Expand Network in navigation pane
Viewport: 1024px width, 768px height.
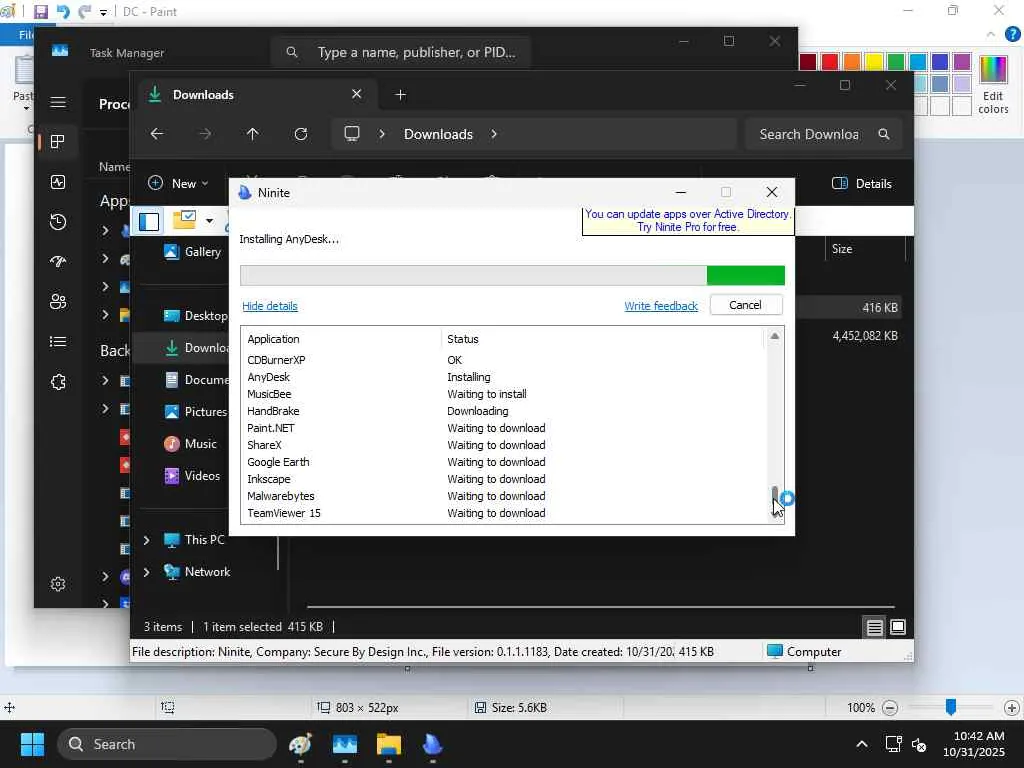[x=147, y=572]
